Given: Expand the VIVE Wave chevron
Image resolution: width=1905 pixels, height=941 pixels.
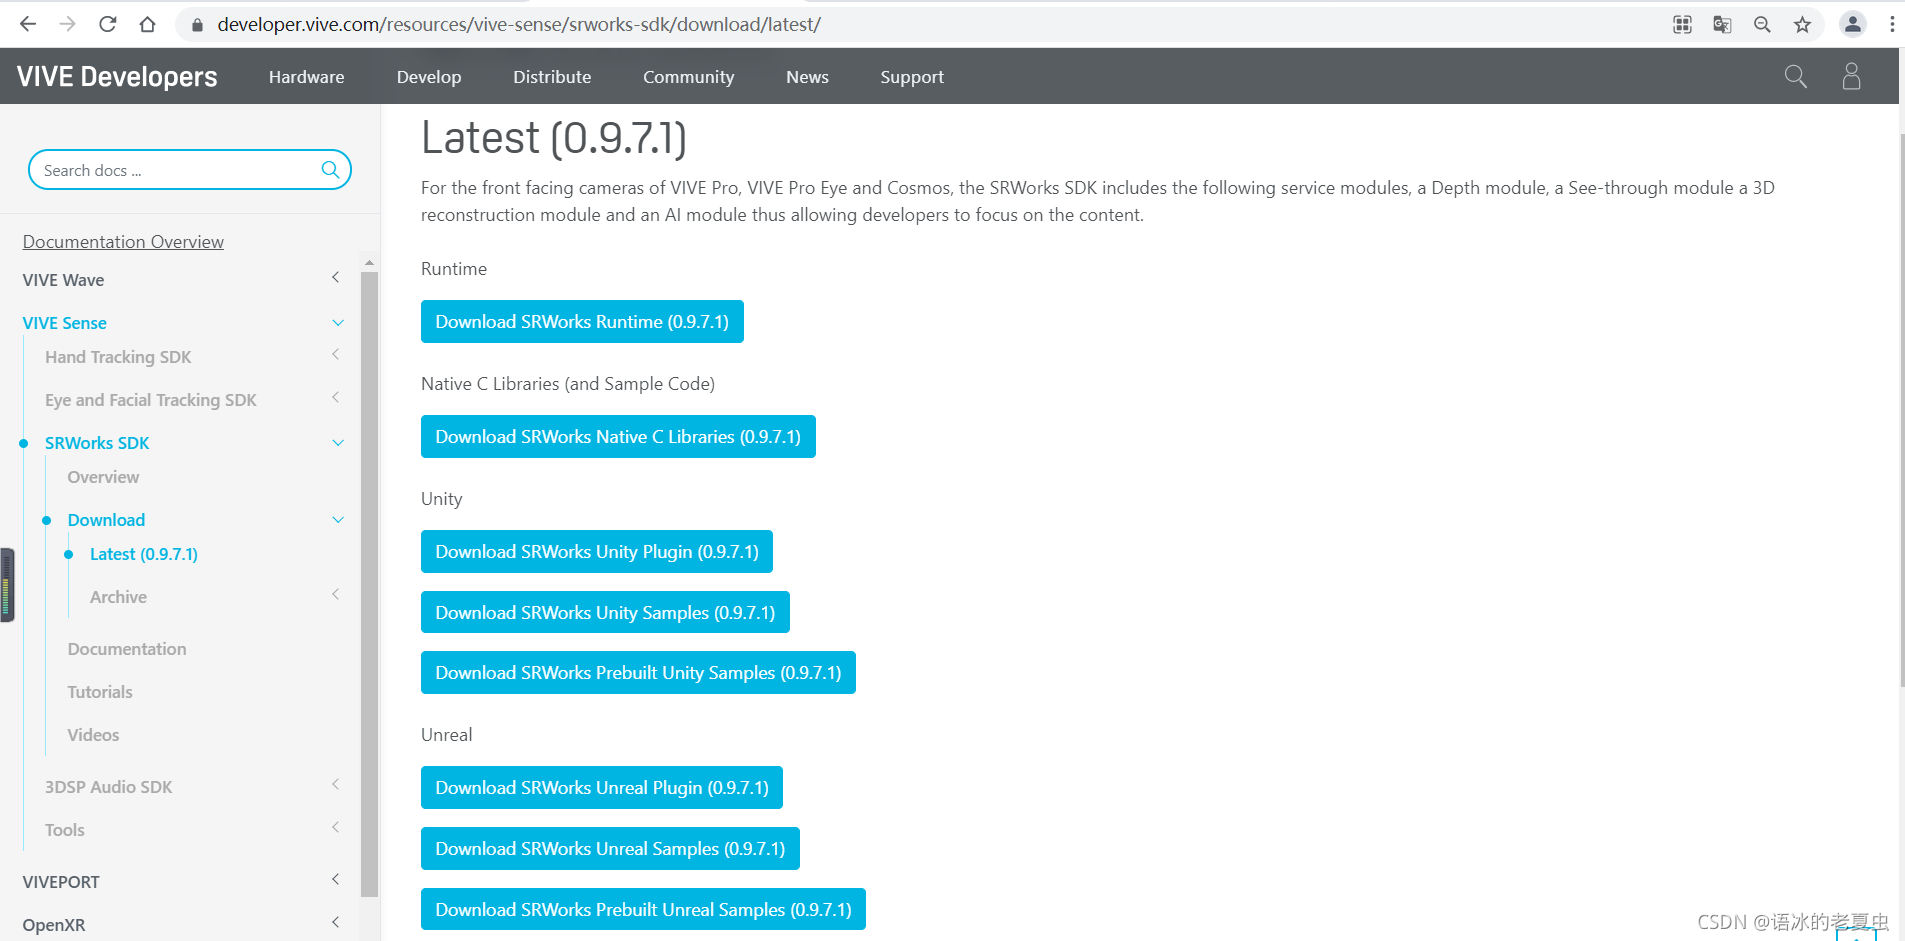Looking at the screenshot, I should click(336, 278).
